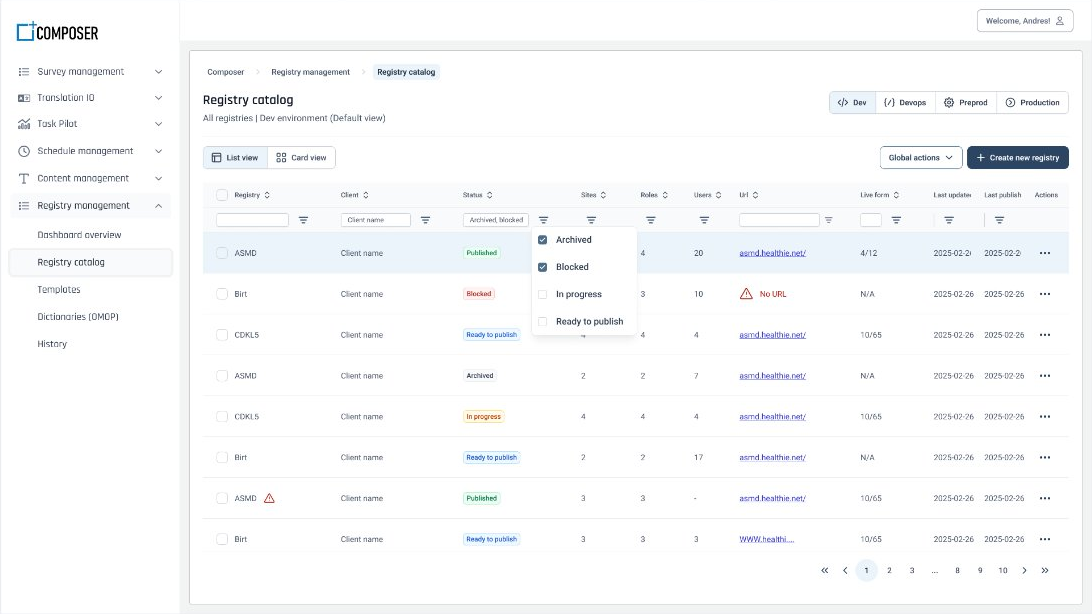This screenshot has width=1092, height=614.
Task: Click Registry management breadcrumb
Action: 311,72
